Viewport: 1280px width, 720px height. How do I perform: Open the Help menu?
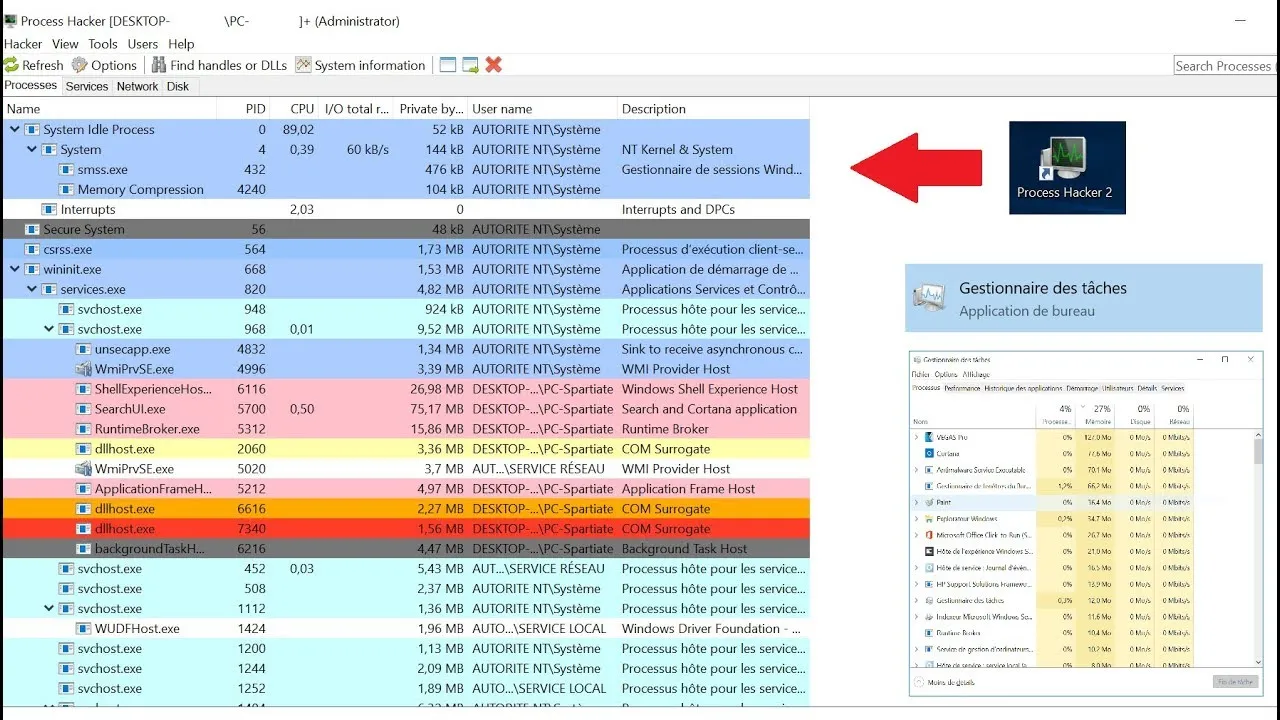(x=181, y=44)
